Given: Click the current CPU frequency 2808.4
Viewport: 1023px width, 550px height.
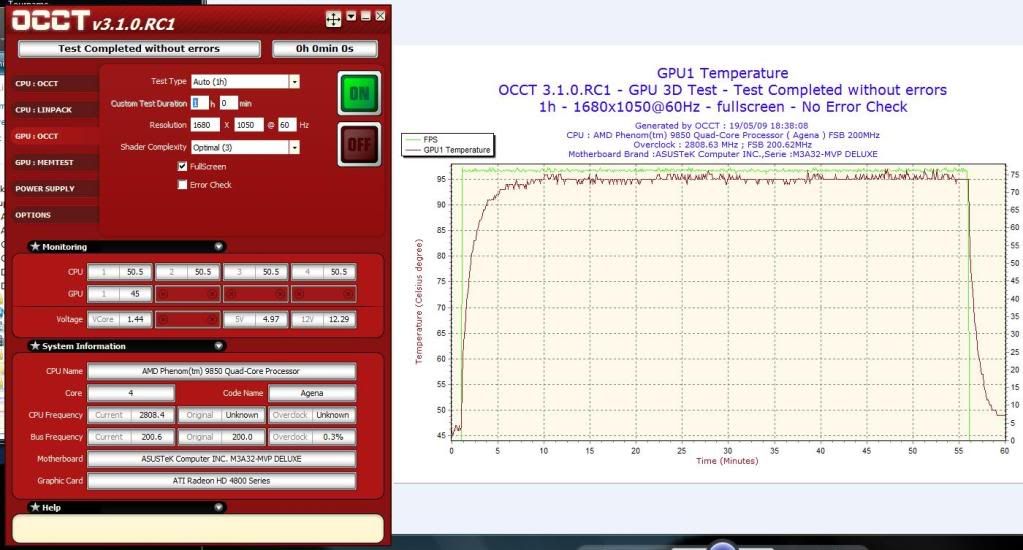Looking at the screenshot, I should click(x=152, y=415).
